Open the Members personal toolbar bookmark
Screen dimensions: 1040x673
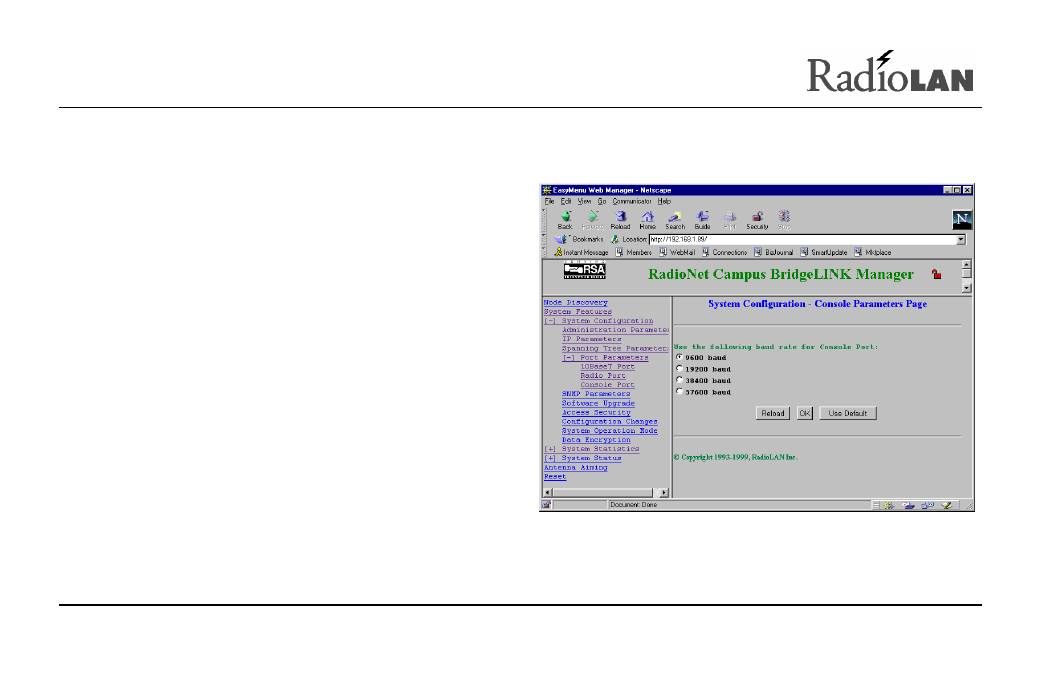click(633, 253)
